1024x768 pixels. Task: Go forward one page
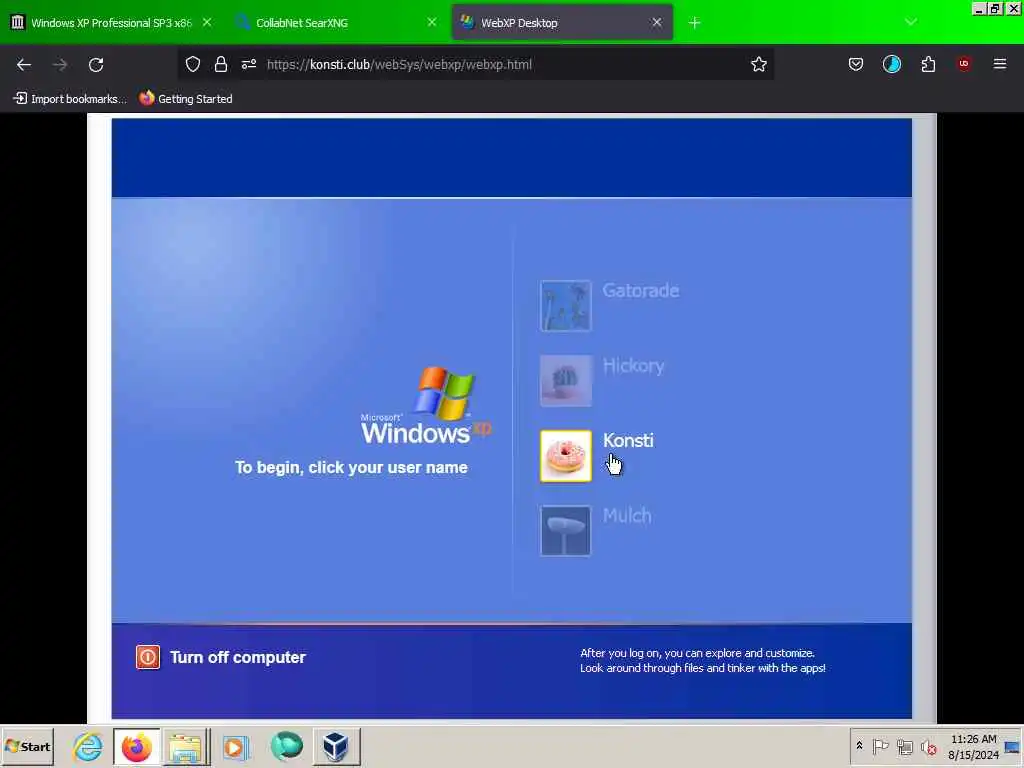point(60,65)
